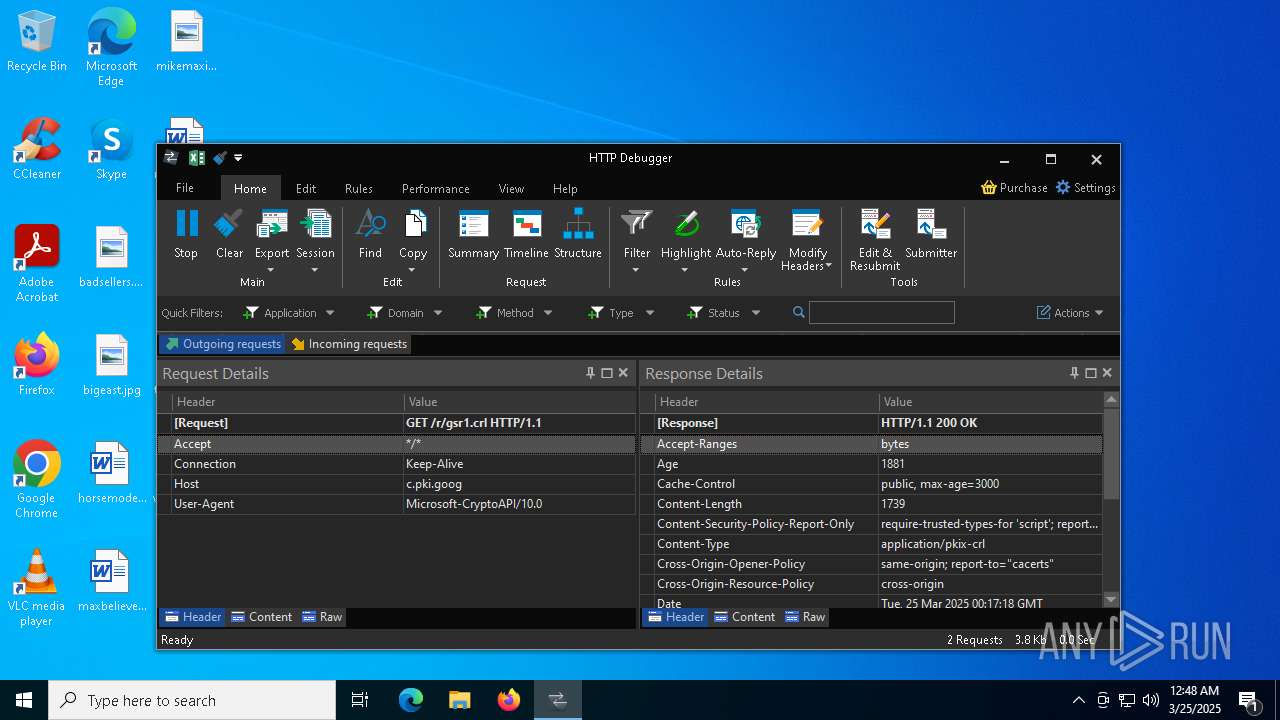Open File Explorer from the taskbar
This screenshot has height=720, width=1280.
[460, 700]
